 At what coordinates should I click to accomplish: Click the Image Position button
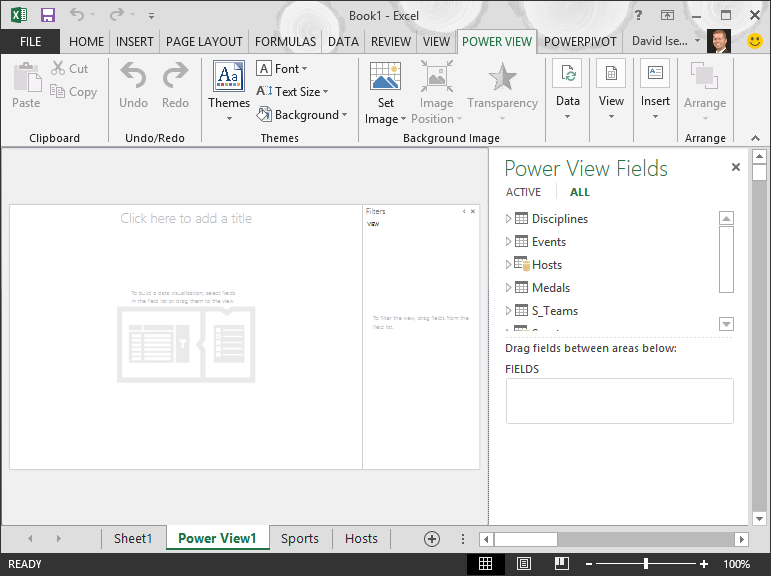coord(437,92)
